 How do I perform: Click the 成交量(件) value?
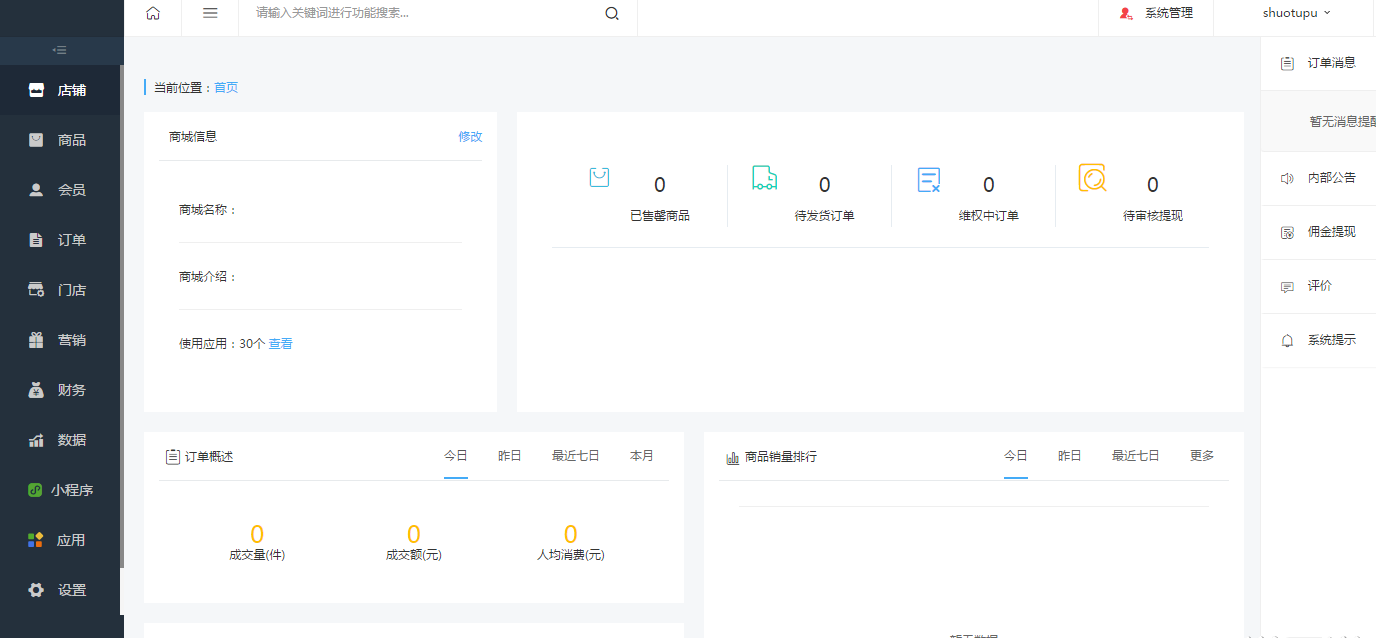tap(257, 534)
